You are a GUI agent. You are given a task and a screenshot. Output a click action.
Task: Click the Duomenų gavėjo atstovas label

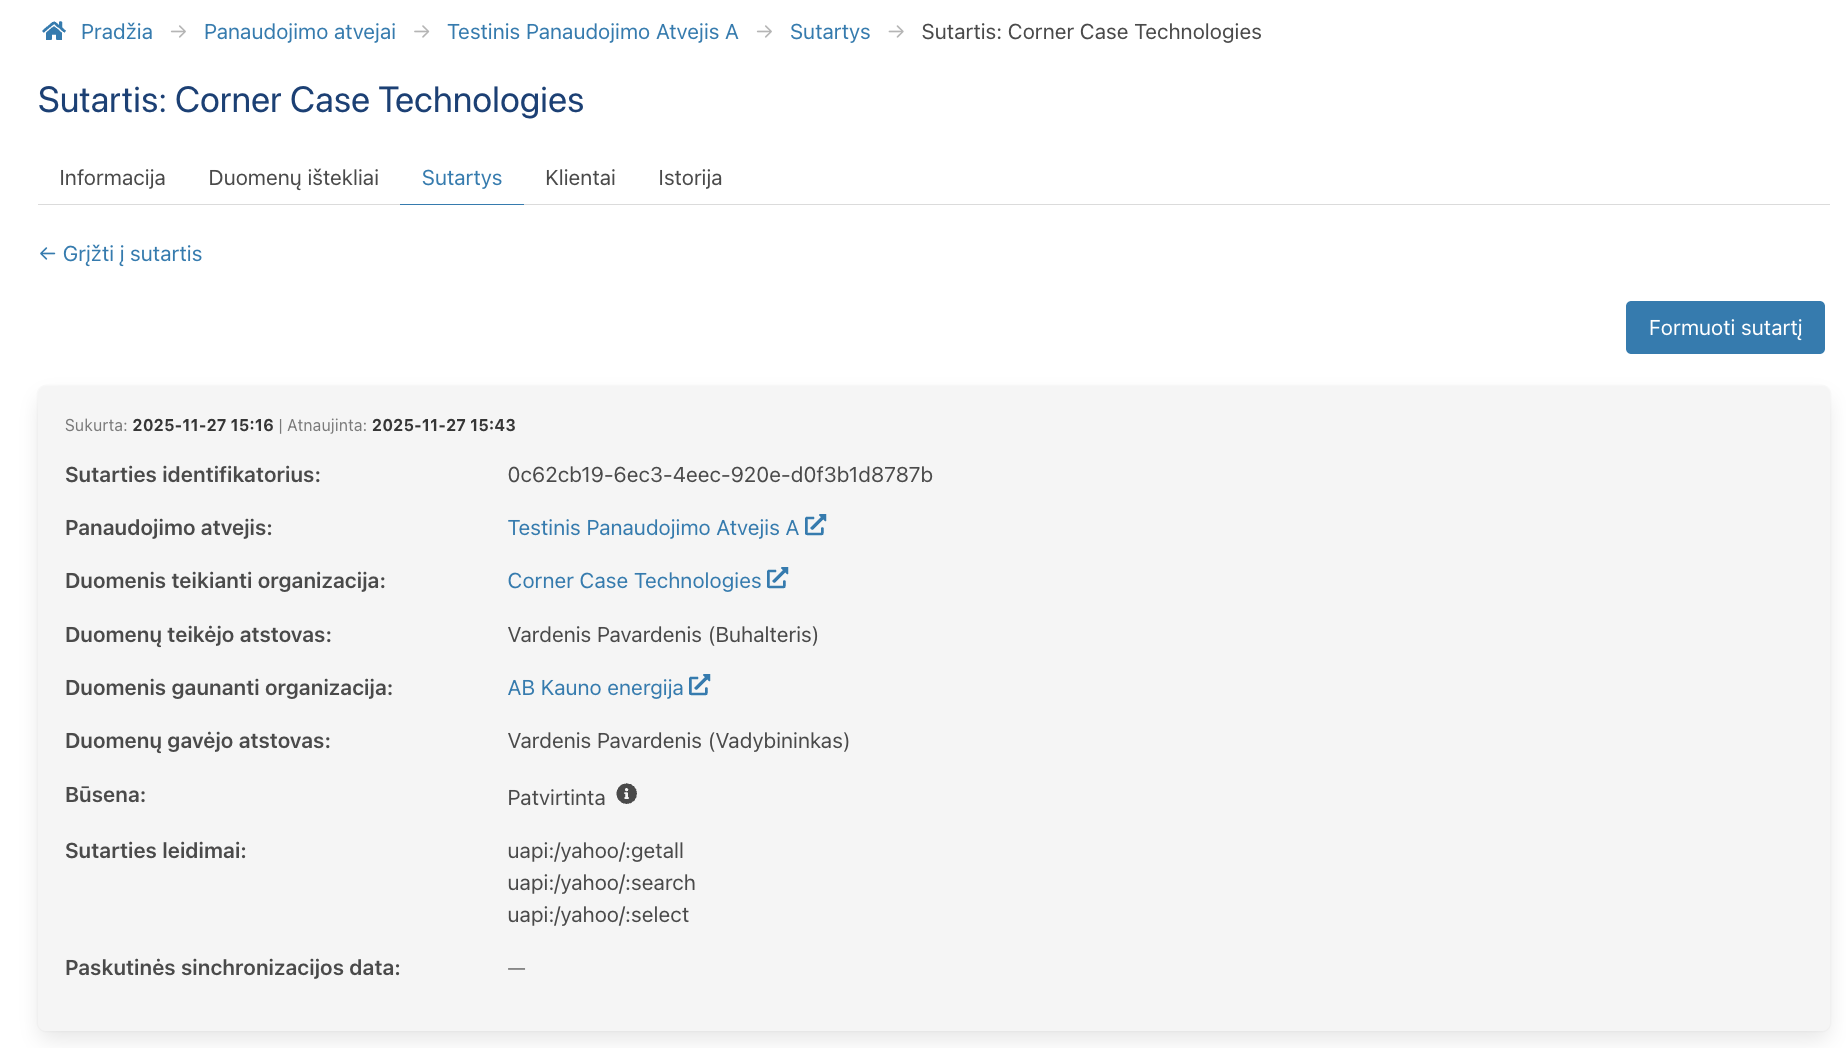pyautogui.click(x=198, y=741)
